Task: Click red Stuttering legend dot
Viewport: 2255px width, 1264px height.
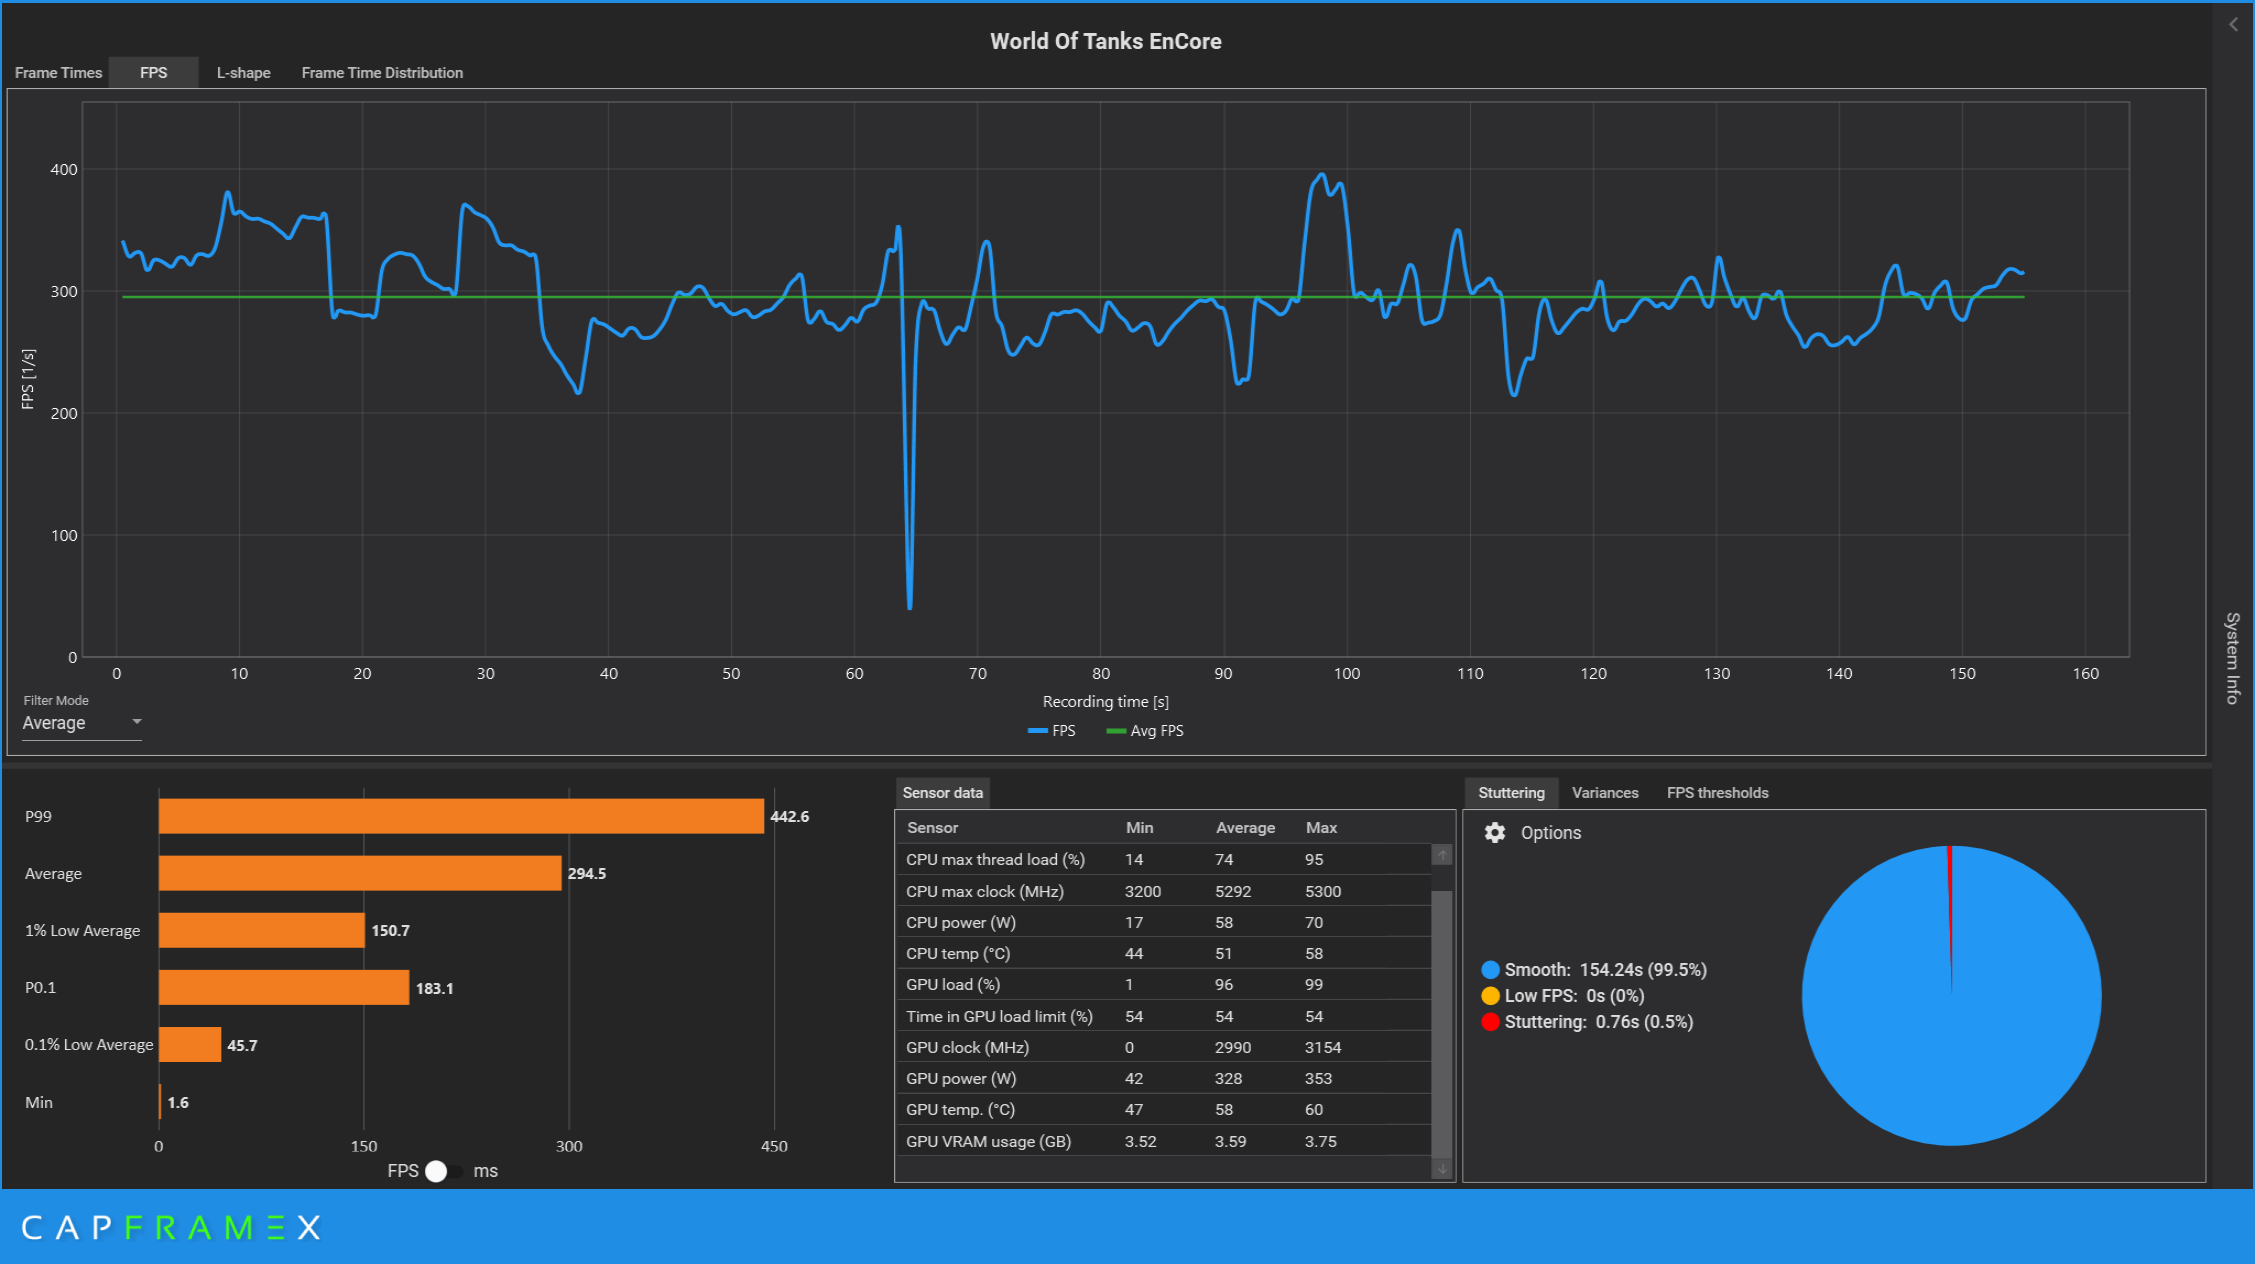Action: (1490, 1022)
